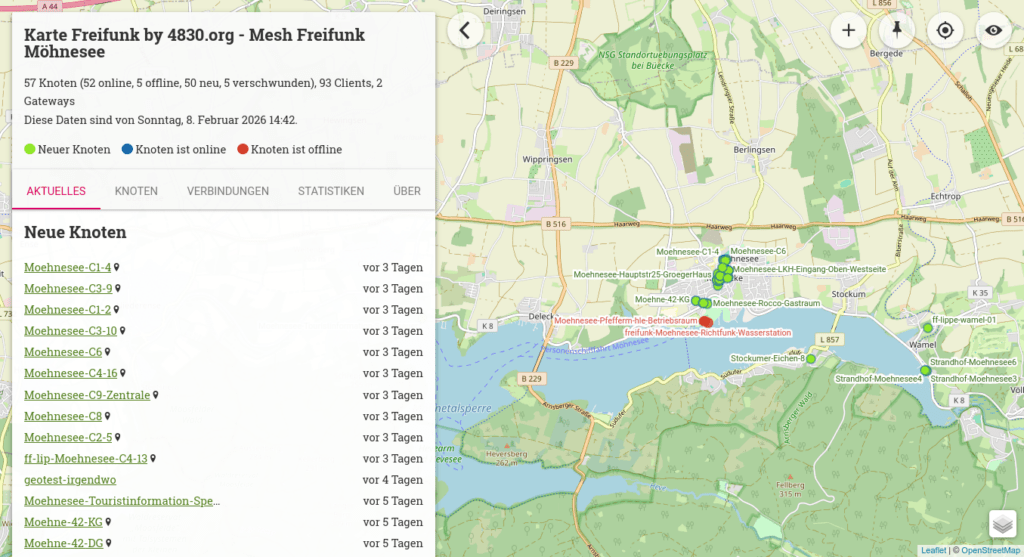Click the locate-me crosshair button
Image resolution: width=1024 pixels, height=557 pixels.
945,31
